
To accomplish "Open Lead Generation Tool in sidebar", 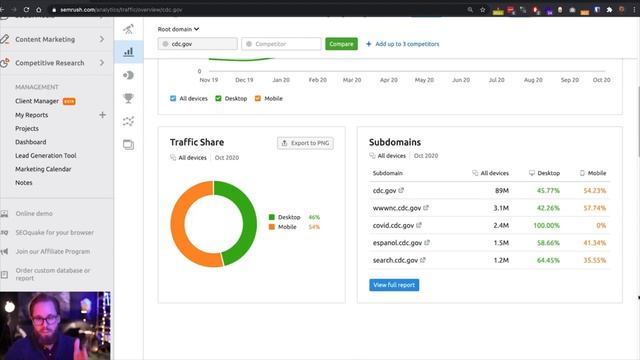I will [x=46, y=156].
